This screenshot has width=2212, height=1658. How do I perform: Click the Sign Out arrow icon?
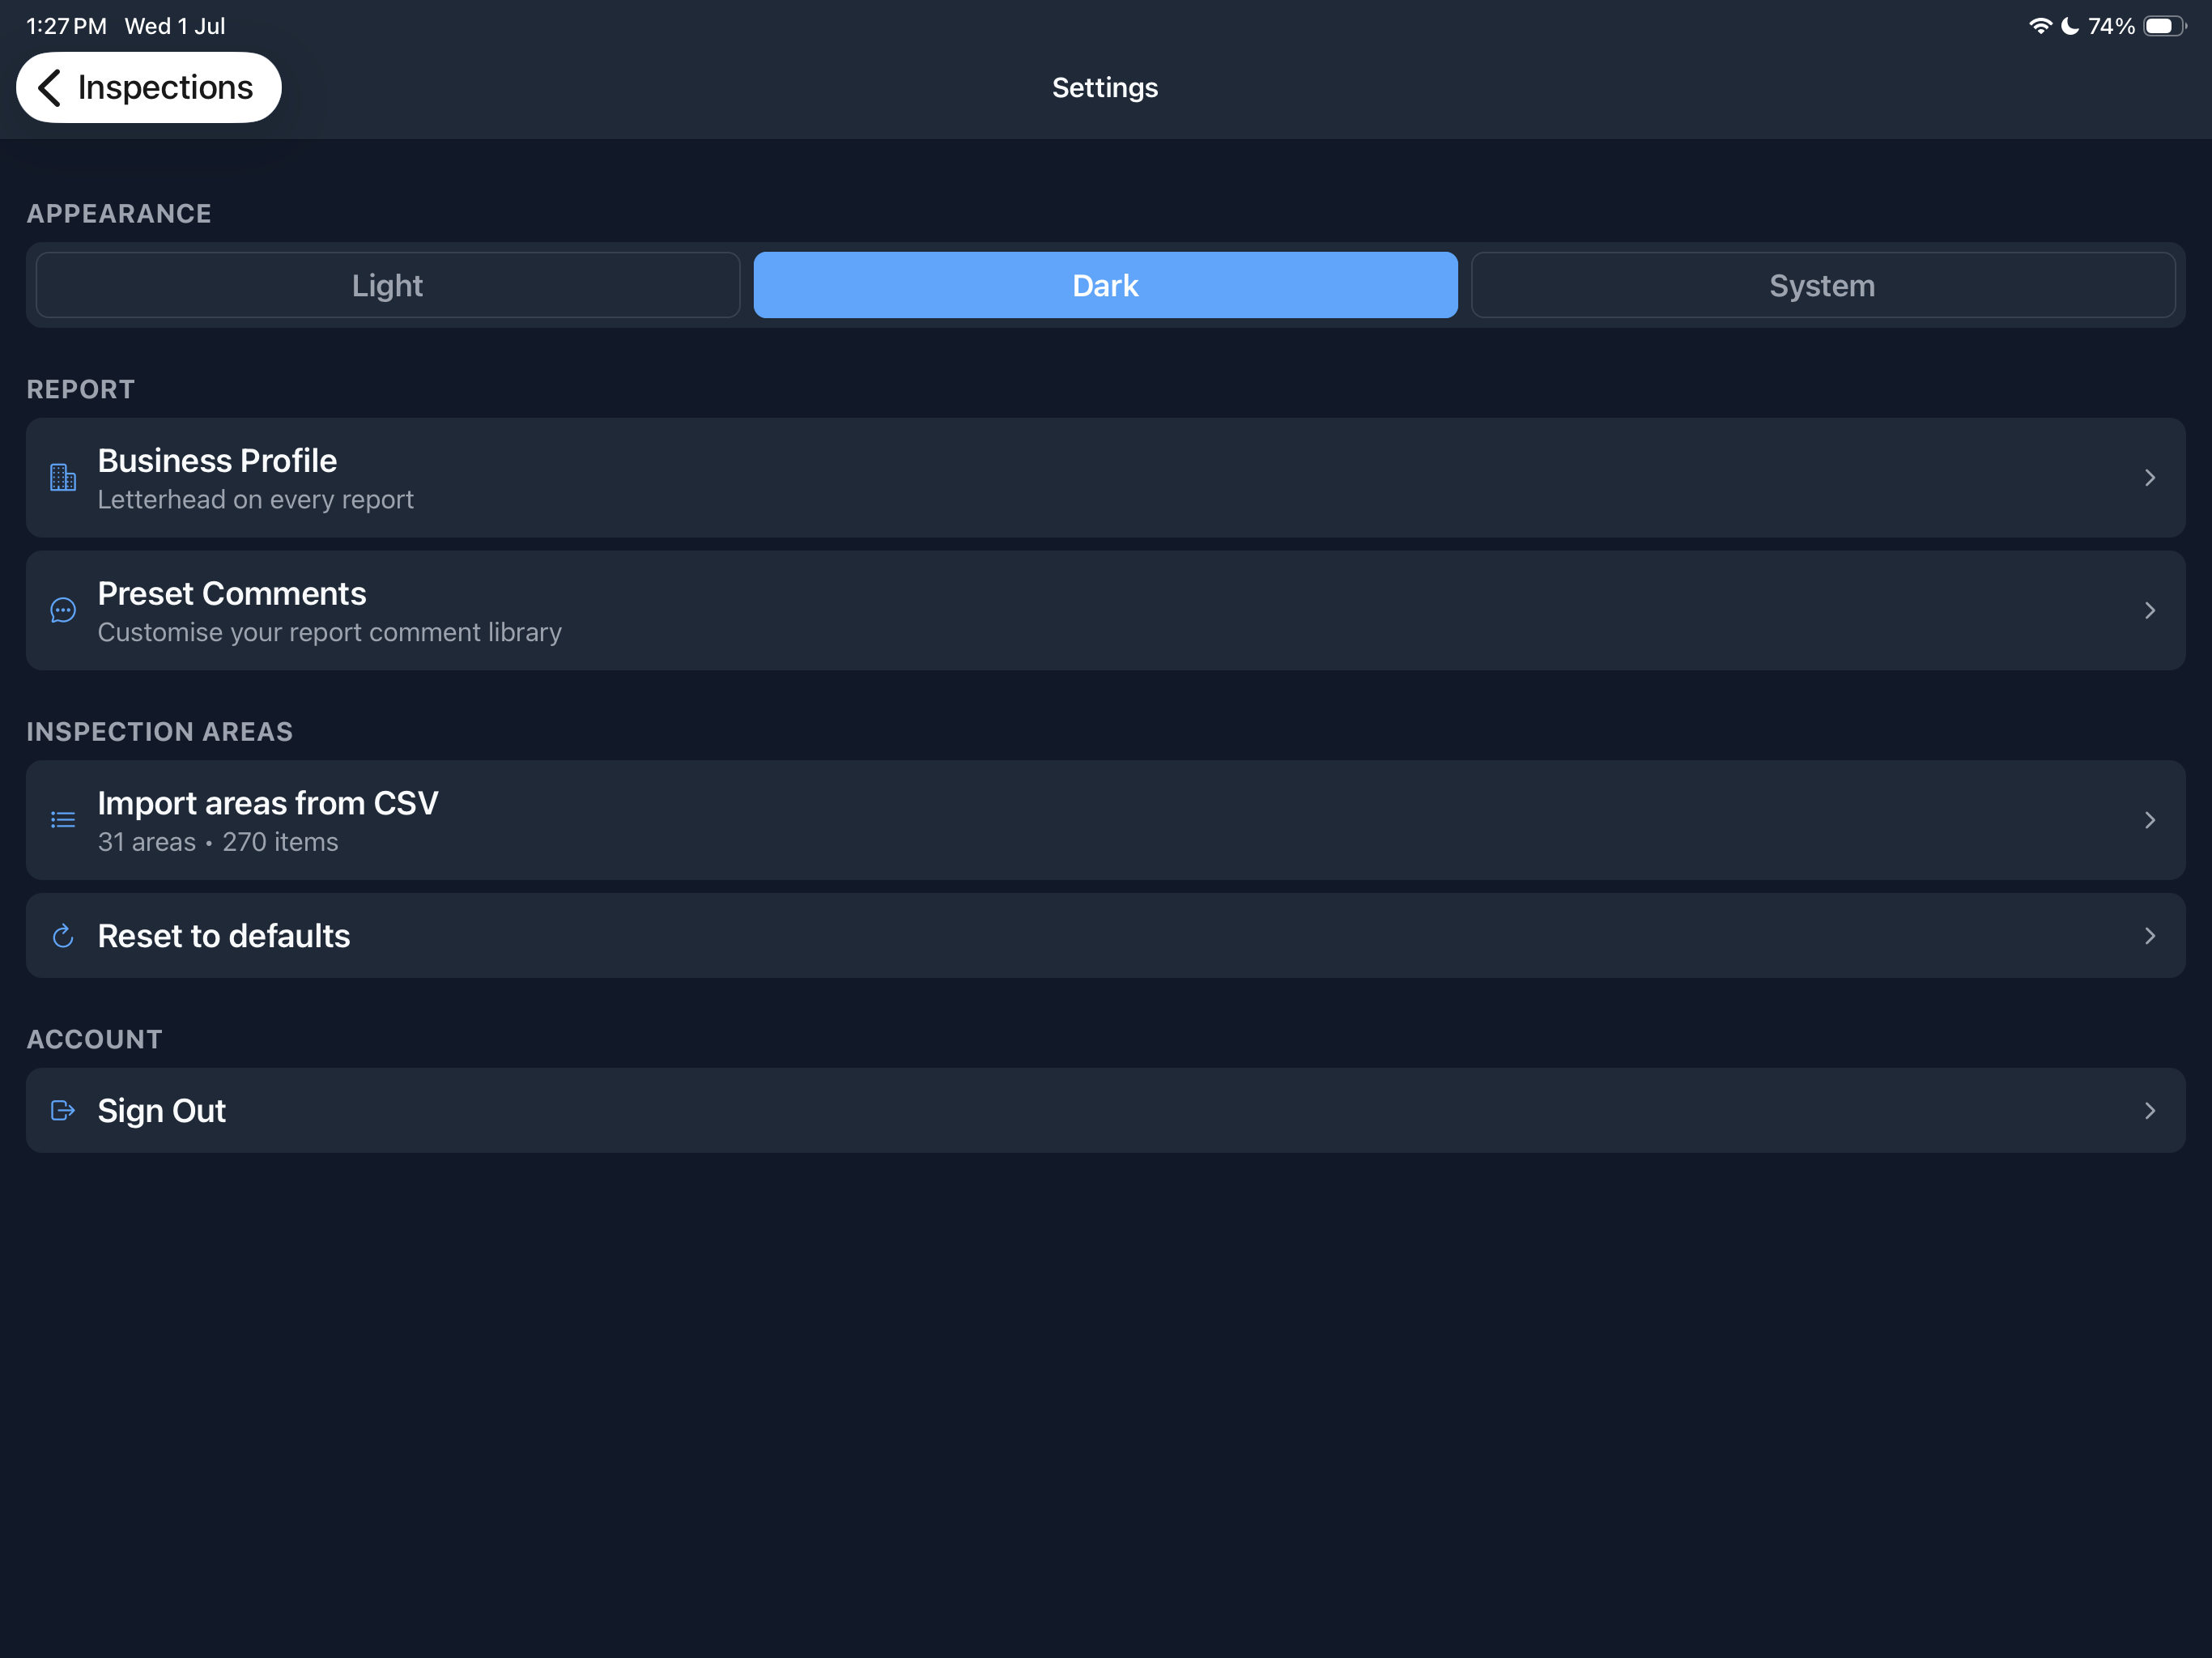(x=63, y=1110)
